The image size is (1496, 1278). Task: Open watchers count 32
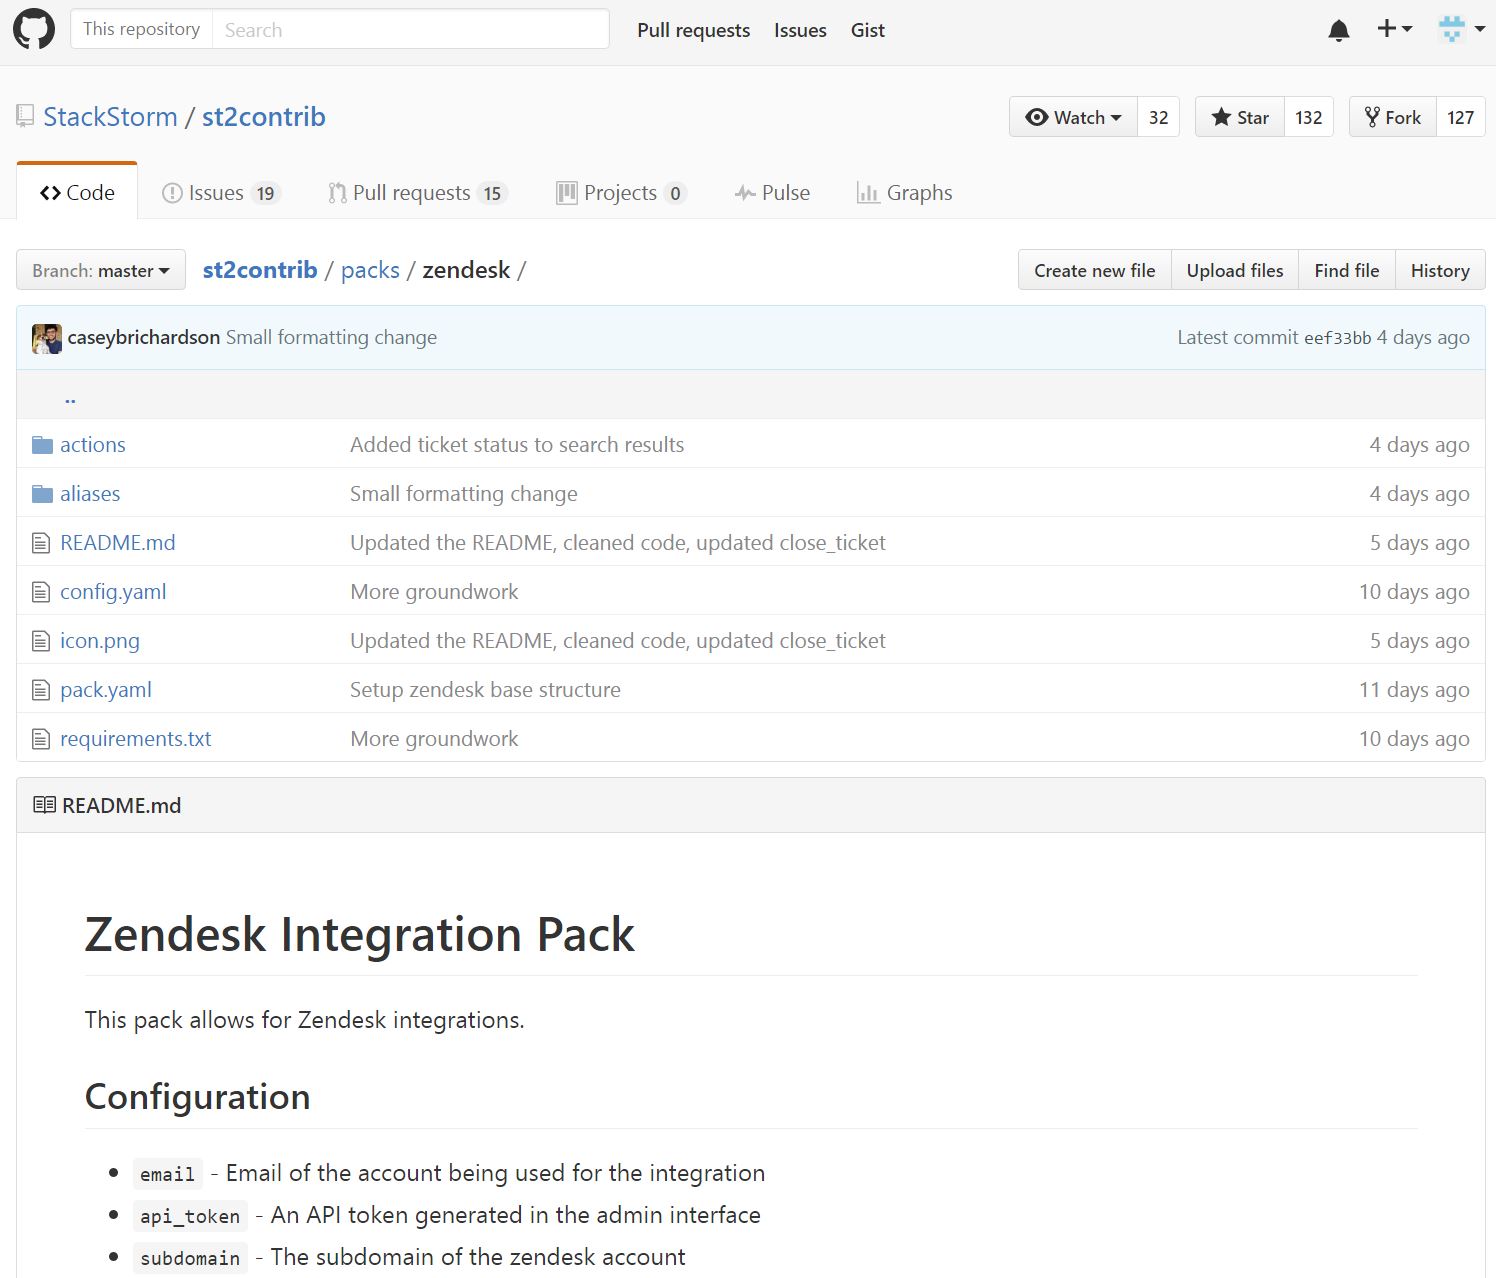[x=1158, y=117]
